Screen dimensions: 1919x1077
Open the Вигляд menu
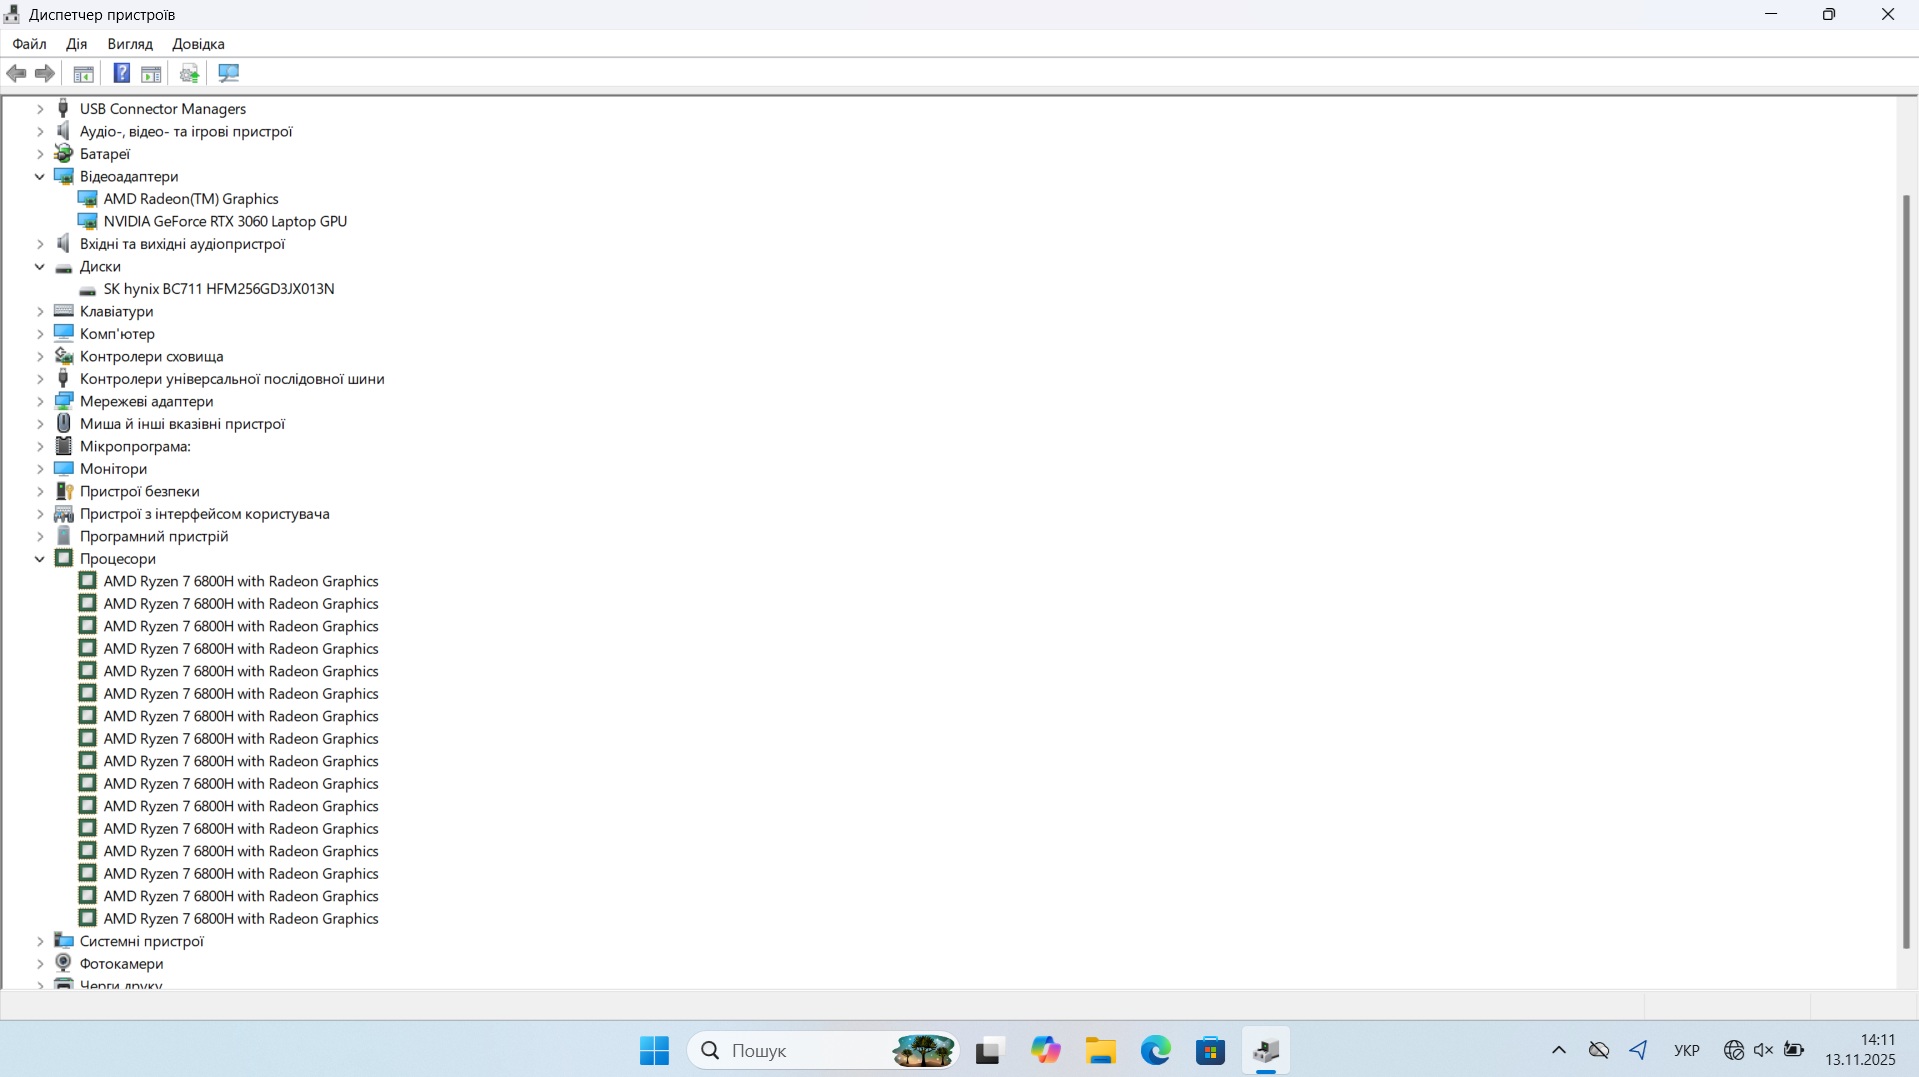pyautogui.click(x=130, y=44)
